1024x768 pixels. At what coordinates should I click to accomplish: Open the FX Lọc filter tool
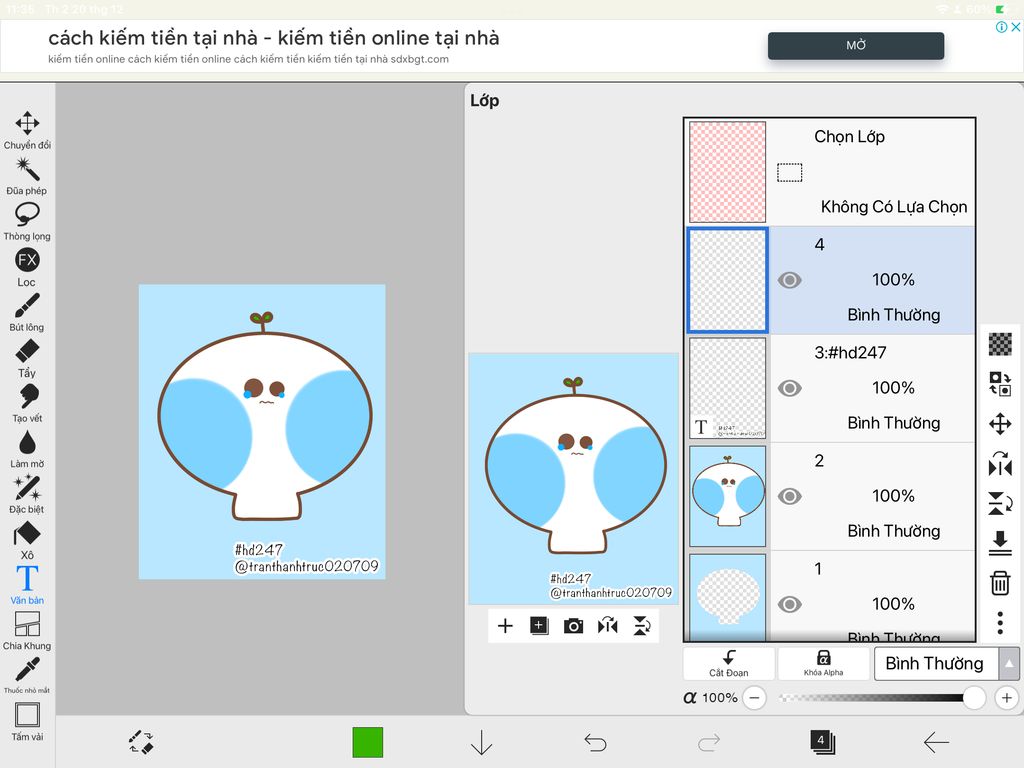[x=27, y=267]
